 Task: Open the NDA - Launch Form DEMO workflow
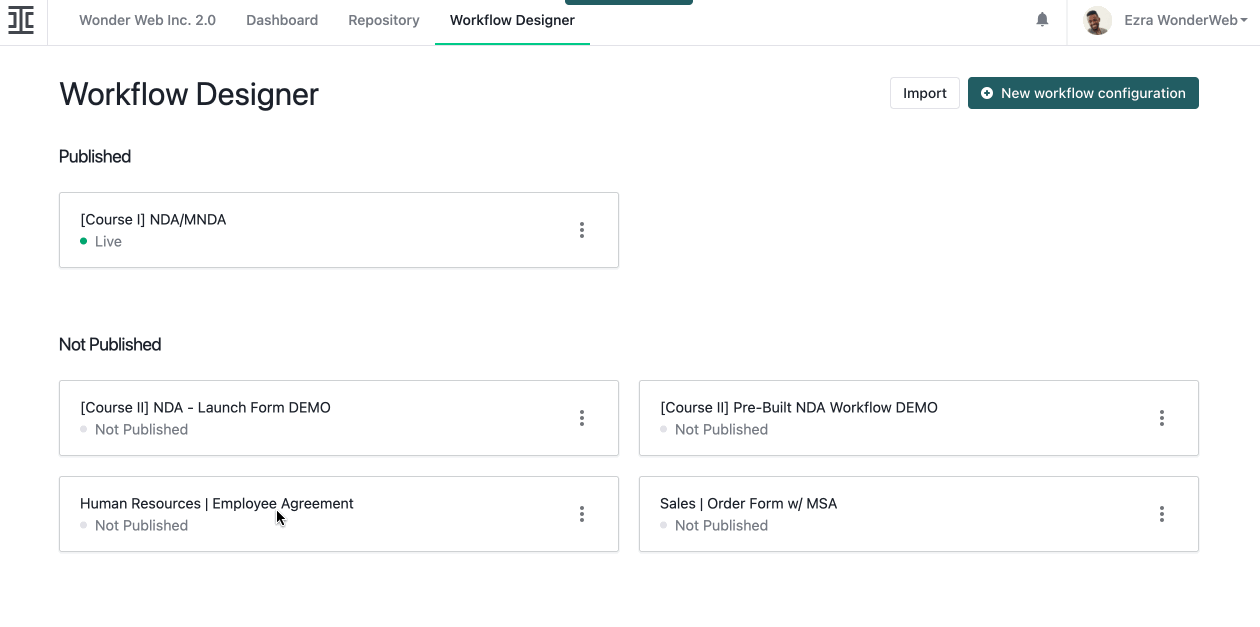(x=205, y=408)
